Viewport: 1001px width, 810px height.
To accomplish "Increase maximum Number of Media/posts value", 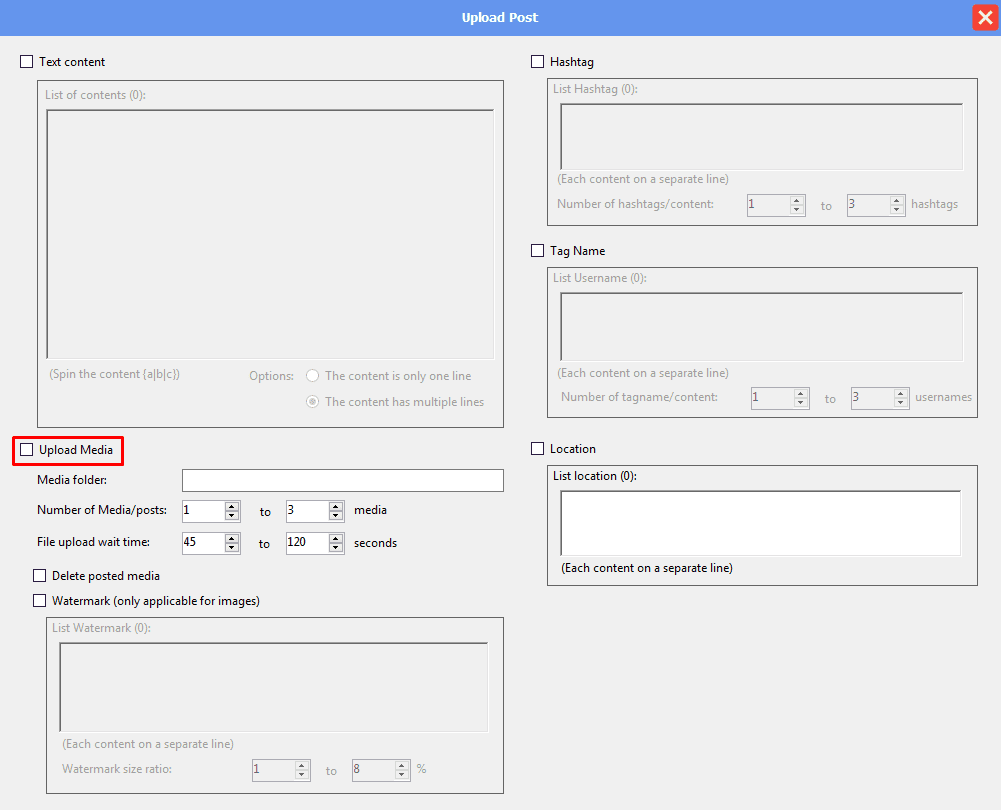I will click(x=336, y=506).
